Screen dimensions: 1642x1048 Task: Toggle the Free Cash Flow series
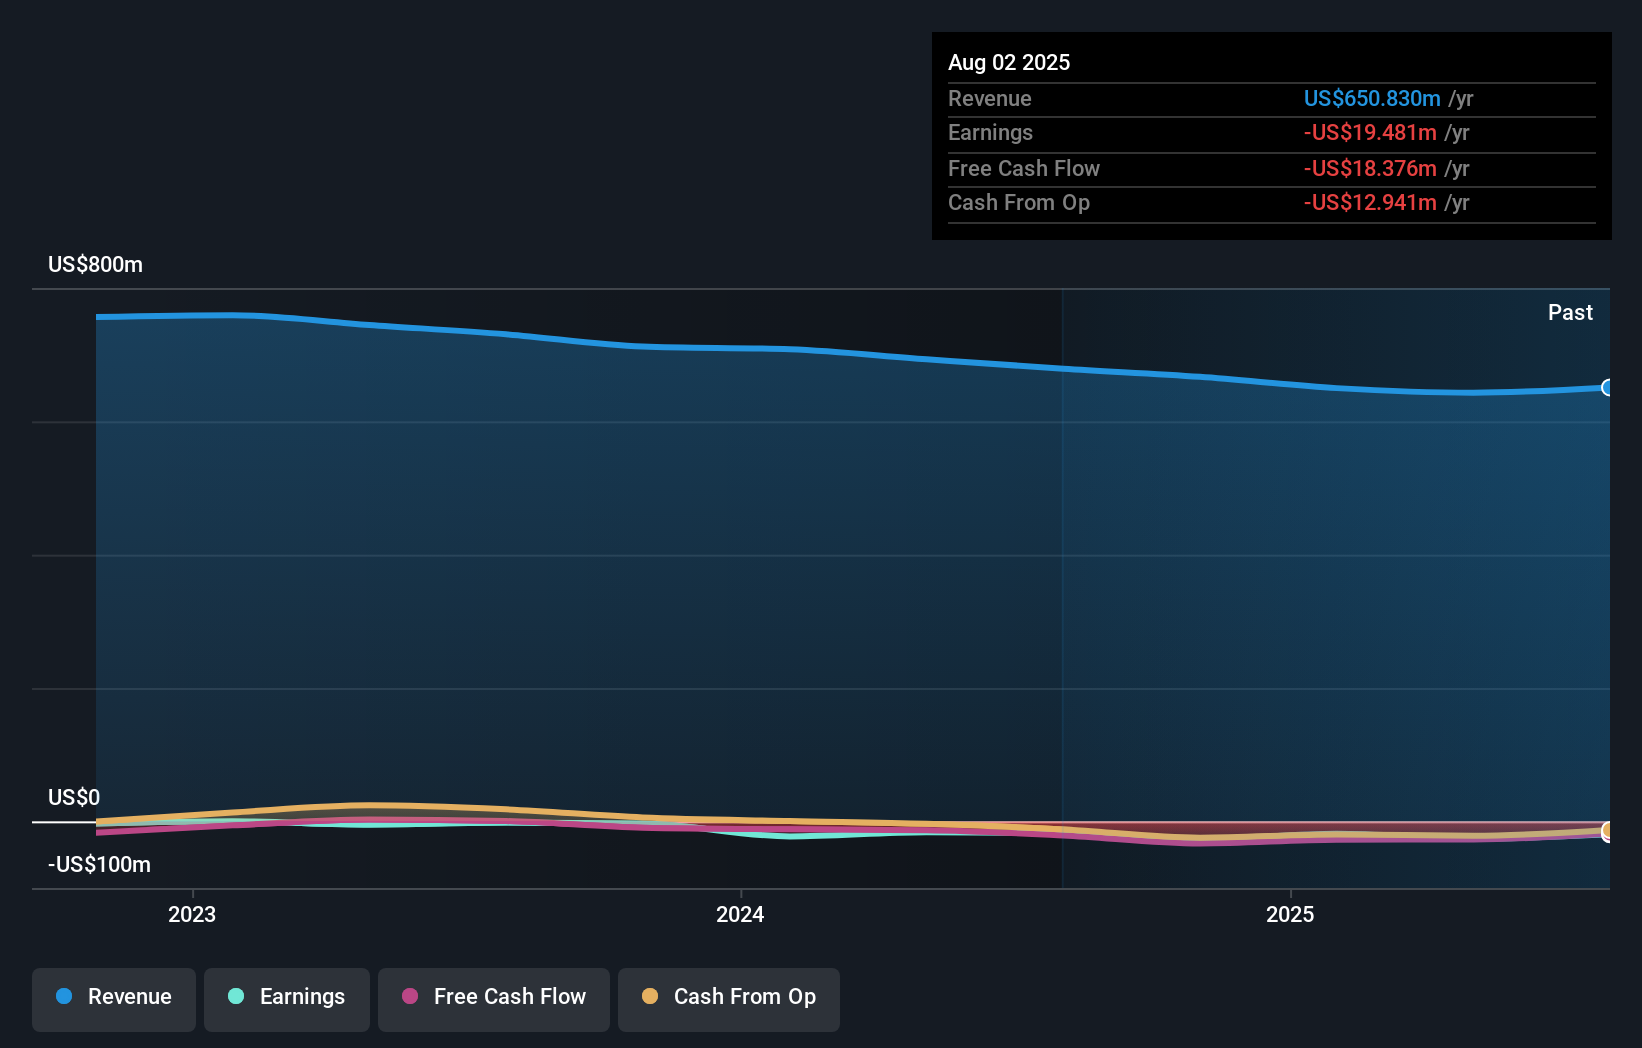tap(494, 999)
